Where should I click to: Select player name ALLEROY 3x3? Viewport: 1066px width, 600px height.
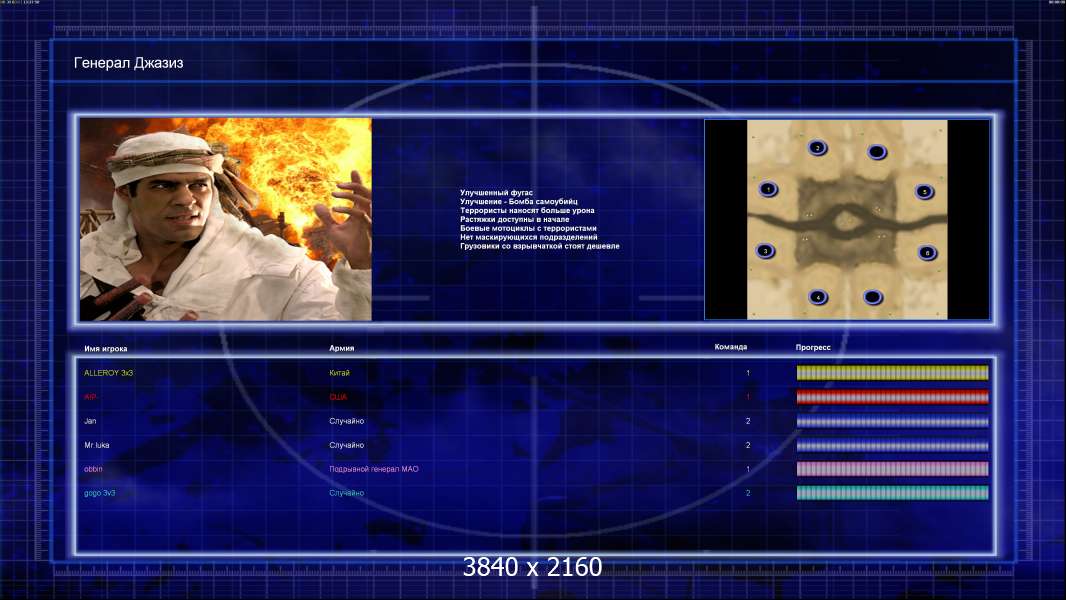click(109, 373)
